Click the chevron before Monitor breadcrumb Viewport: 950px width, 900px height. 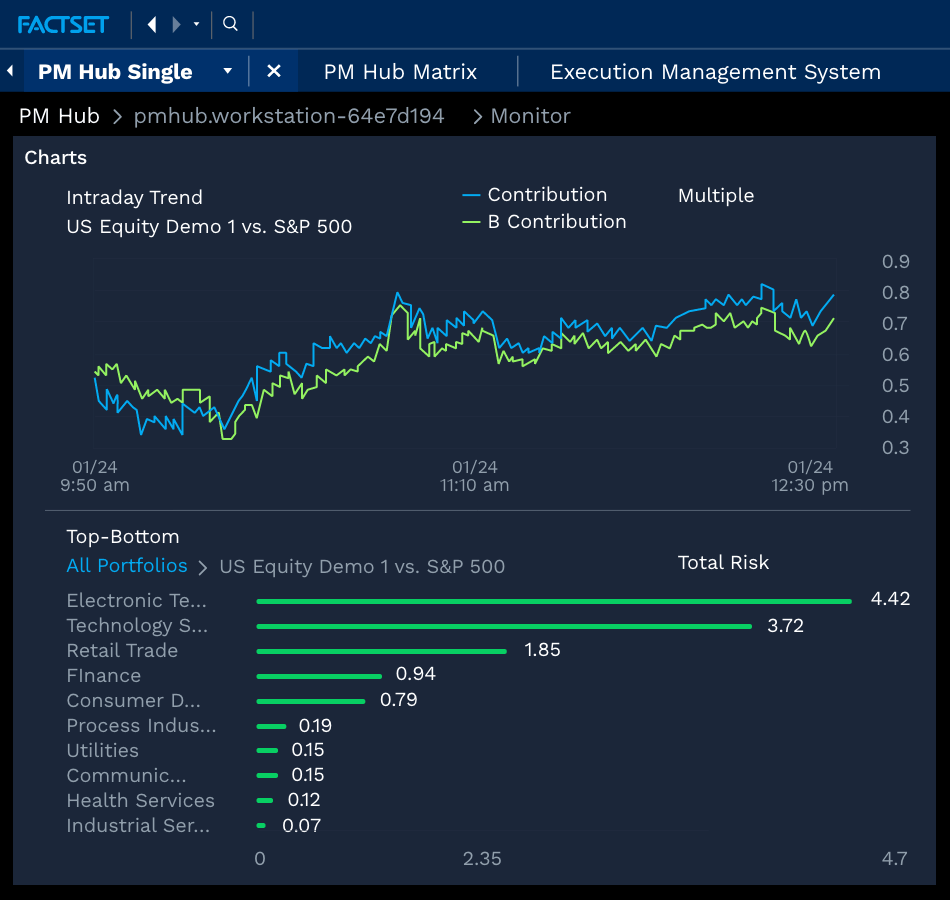point(477,116)
